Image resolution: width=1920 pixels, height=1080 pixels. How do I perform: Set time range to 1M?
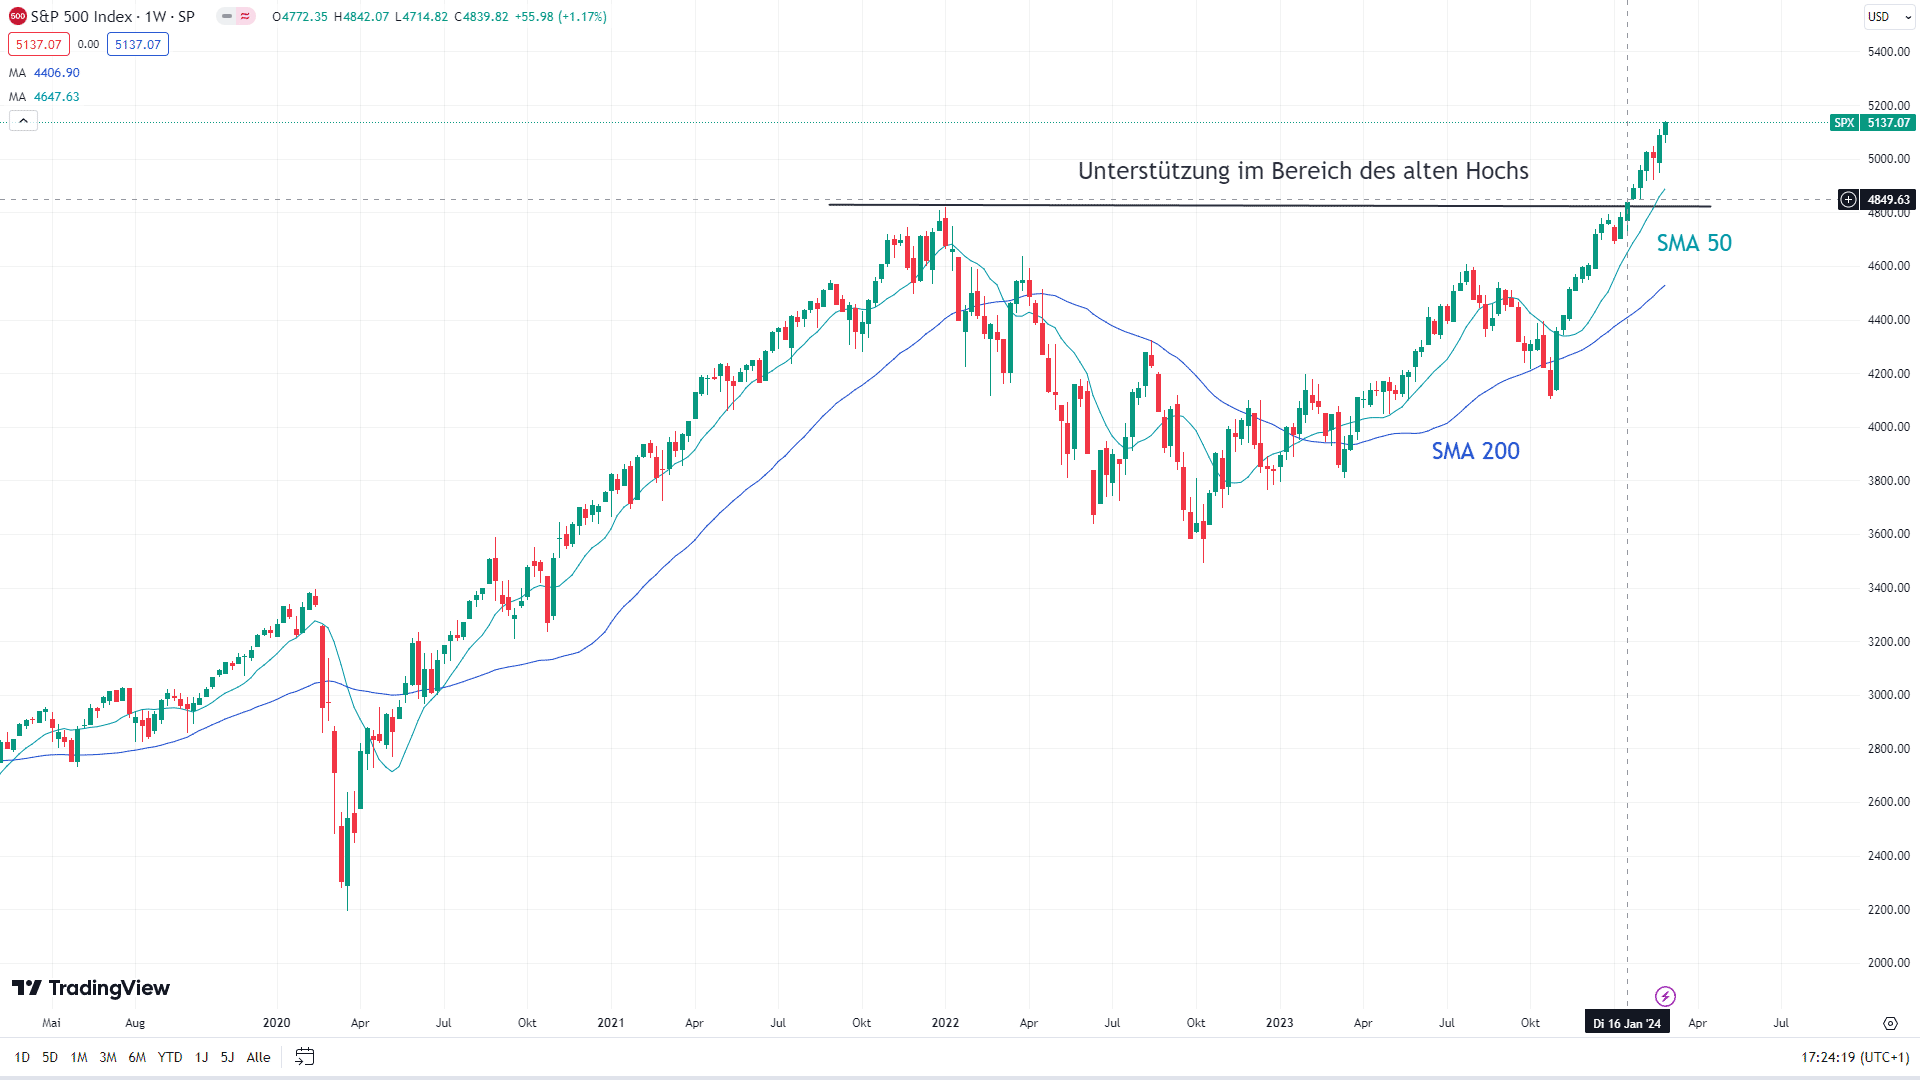coord(79,1057)
